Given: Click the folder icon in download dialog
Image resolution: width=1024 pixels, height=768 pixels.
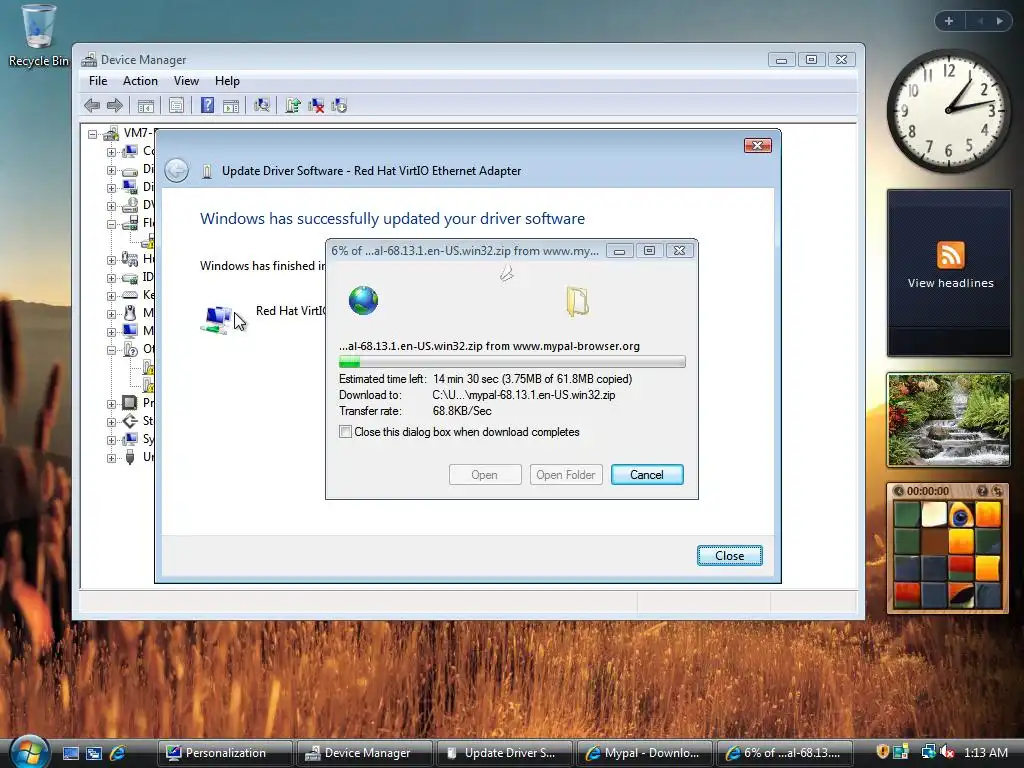Looking at the screenshot, I should click(577, 301).
